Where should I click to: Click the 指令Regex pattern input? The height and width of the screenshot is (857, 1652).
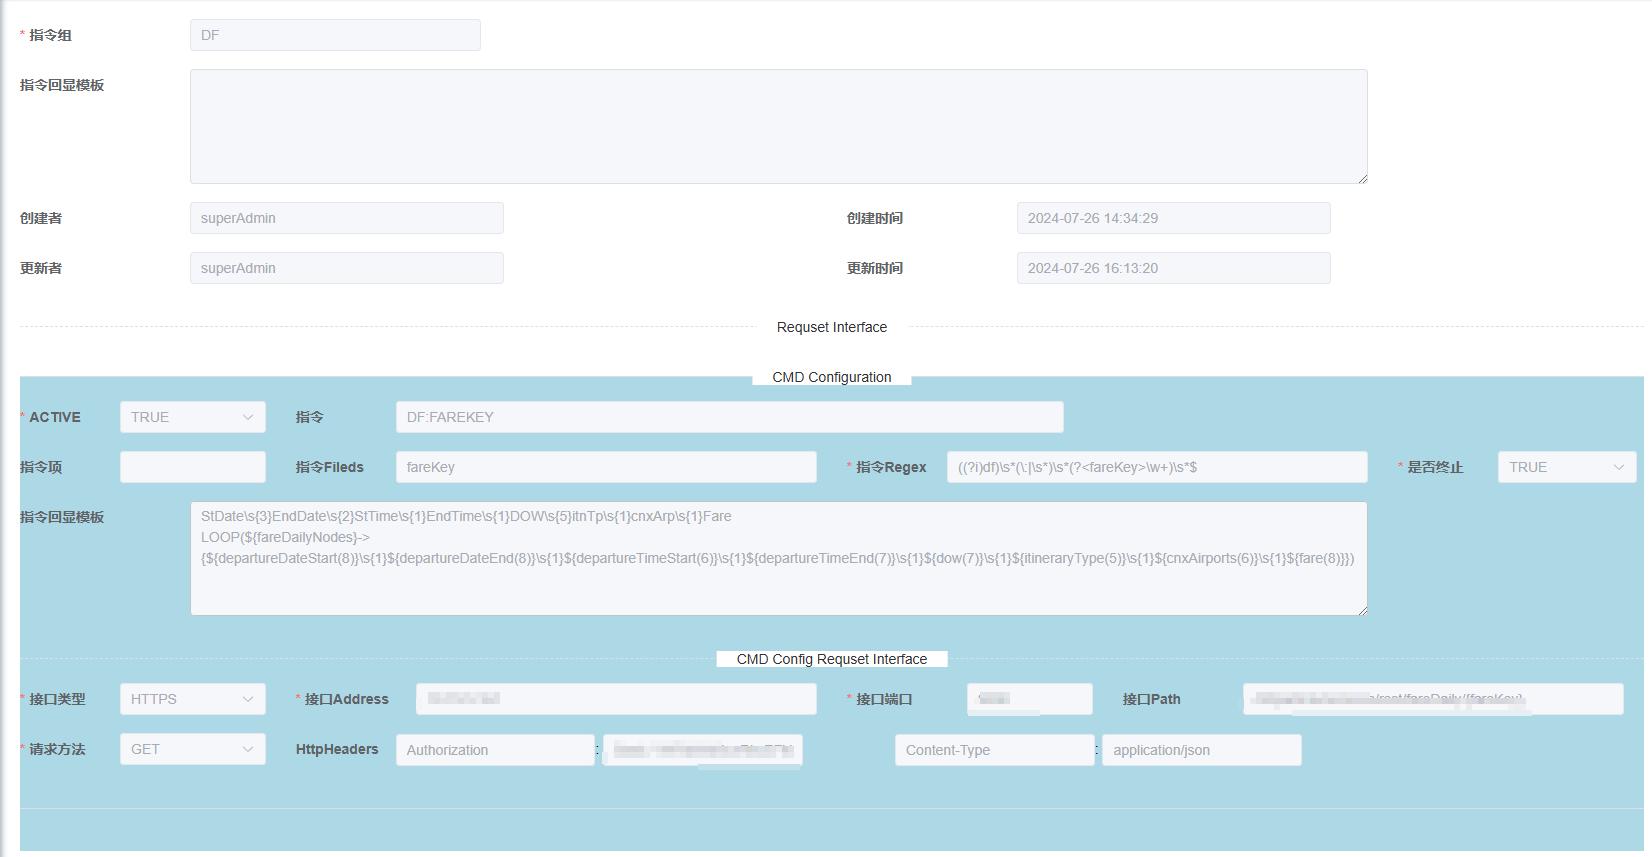pyautogui.click(x=1156, y=467)
